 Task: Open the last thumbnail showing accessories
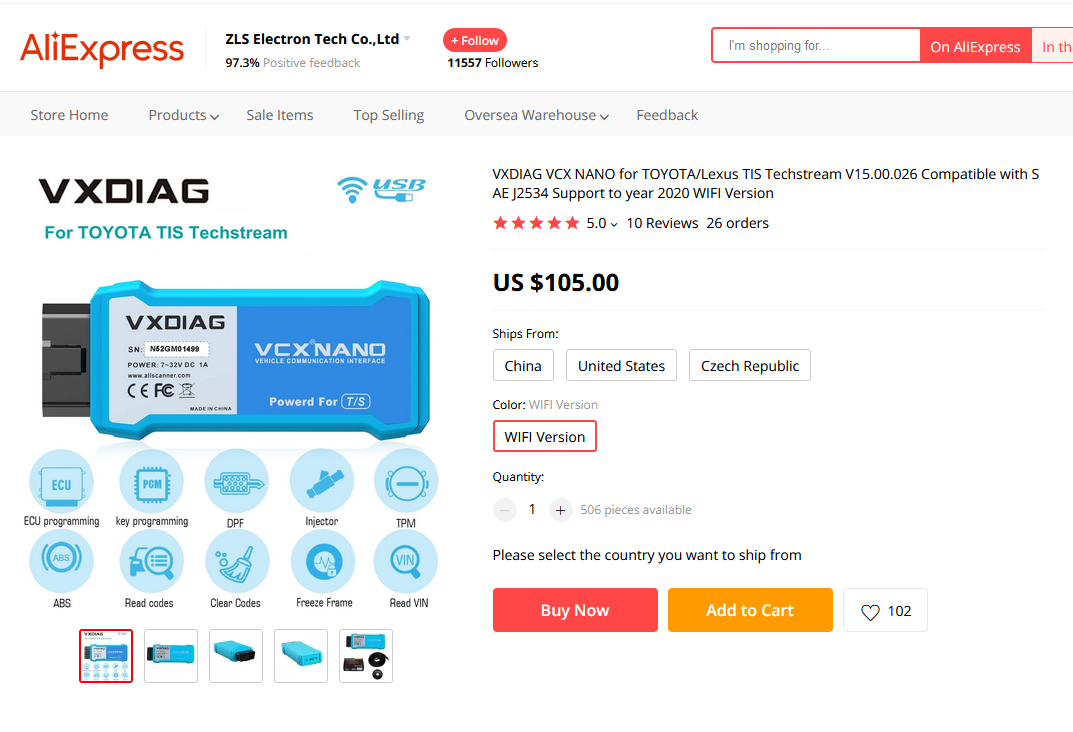366,656
